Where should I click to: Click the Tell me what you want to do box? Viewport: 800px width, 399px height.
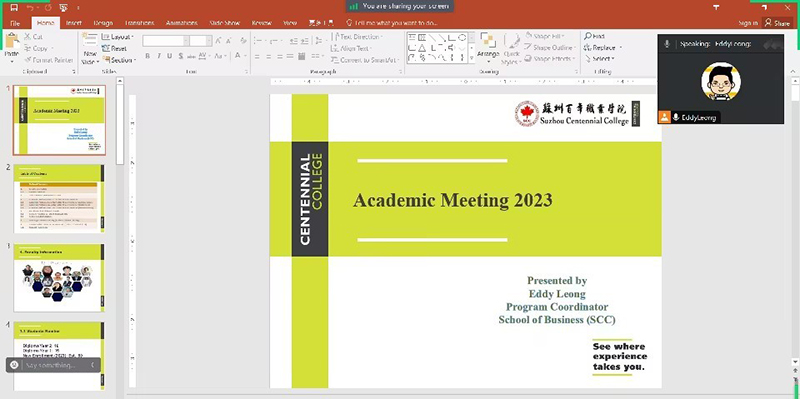[x=392, y=23]
